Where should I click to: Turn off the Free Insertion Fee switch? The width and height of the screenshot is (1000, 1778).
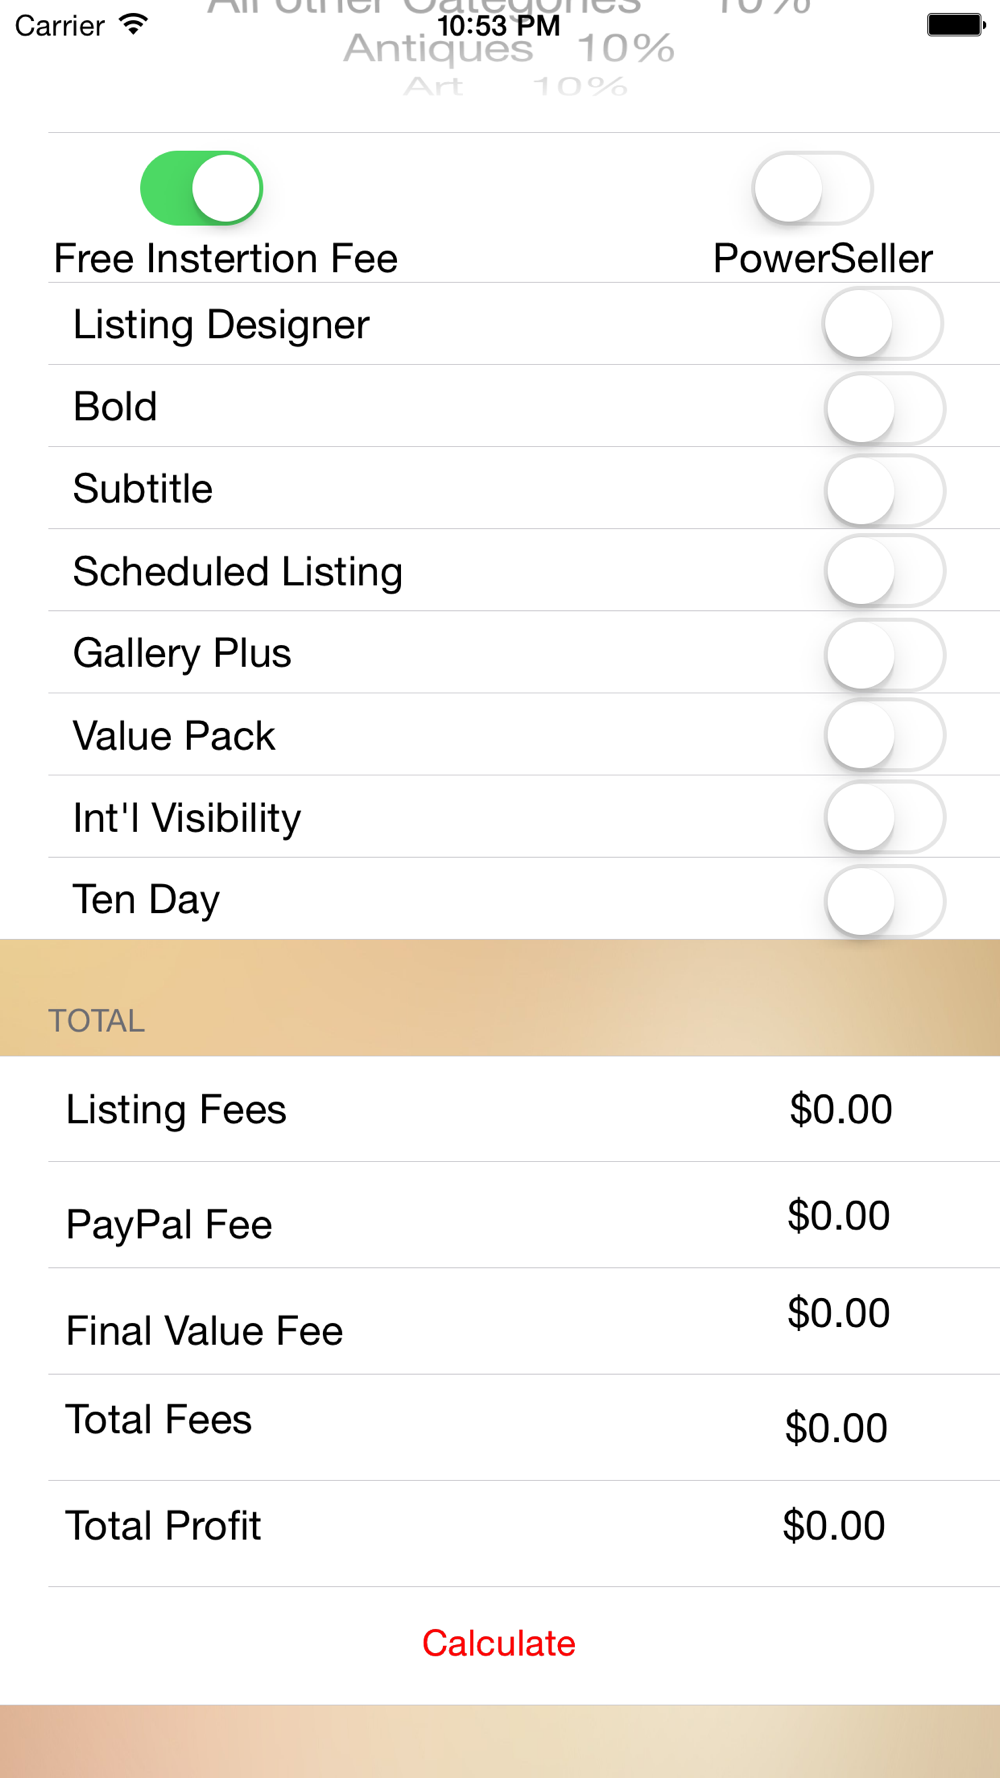(201, 188)
